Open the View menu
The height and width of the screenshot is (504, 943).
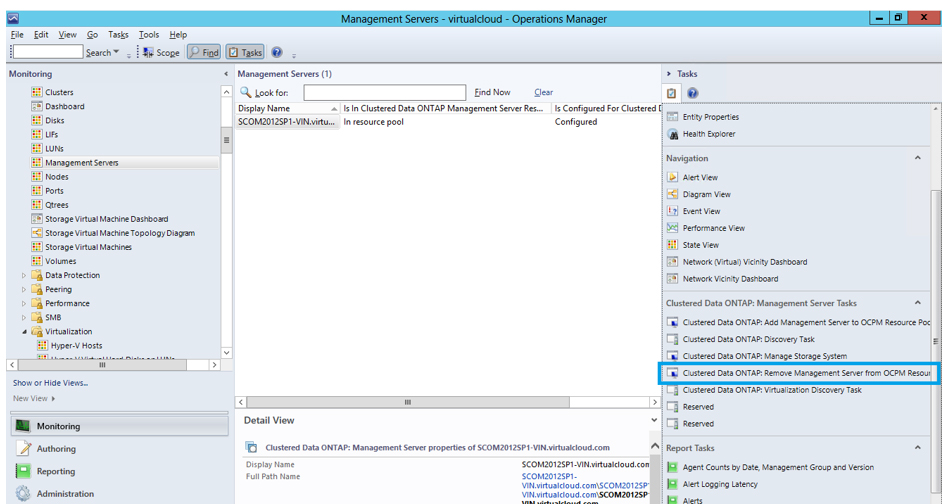tap(67, 34)
